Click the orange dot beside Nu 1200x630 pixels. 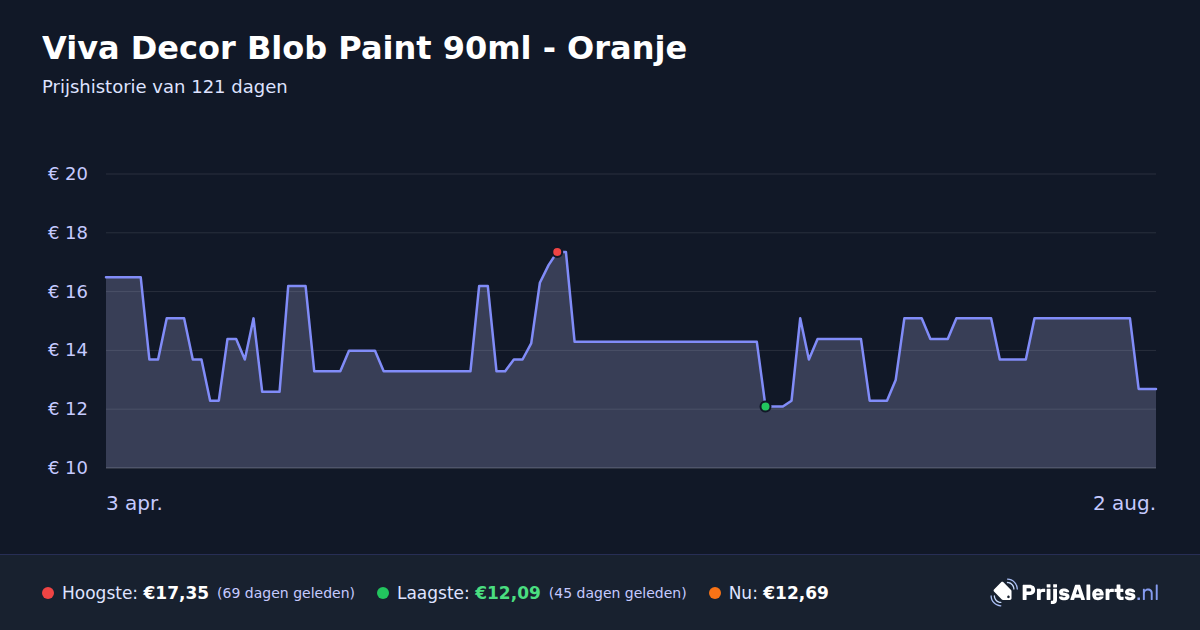click(x=715, y=593)
